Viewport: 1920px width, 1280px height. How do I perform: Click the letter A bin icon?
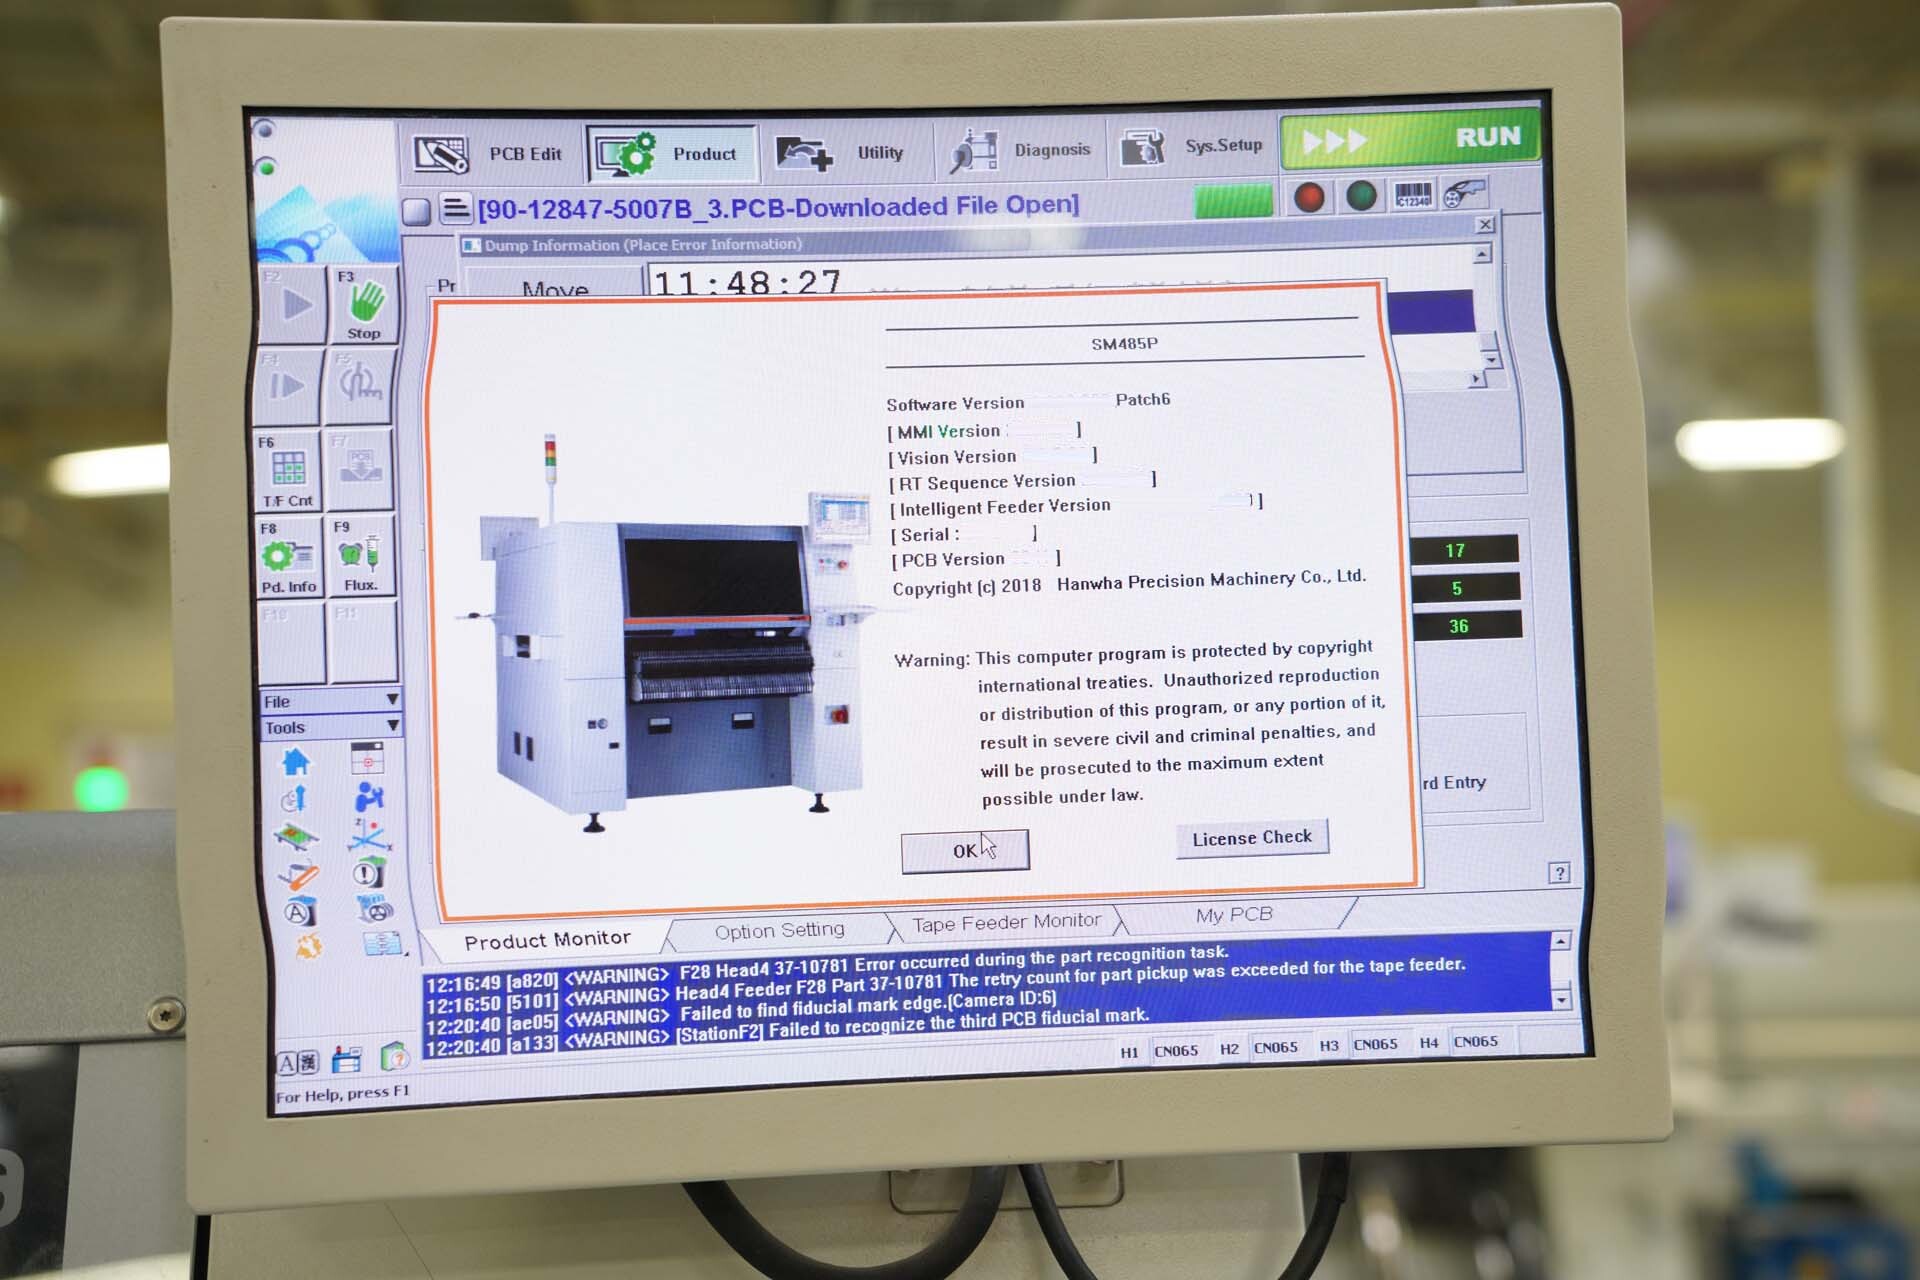[299, 911]
